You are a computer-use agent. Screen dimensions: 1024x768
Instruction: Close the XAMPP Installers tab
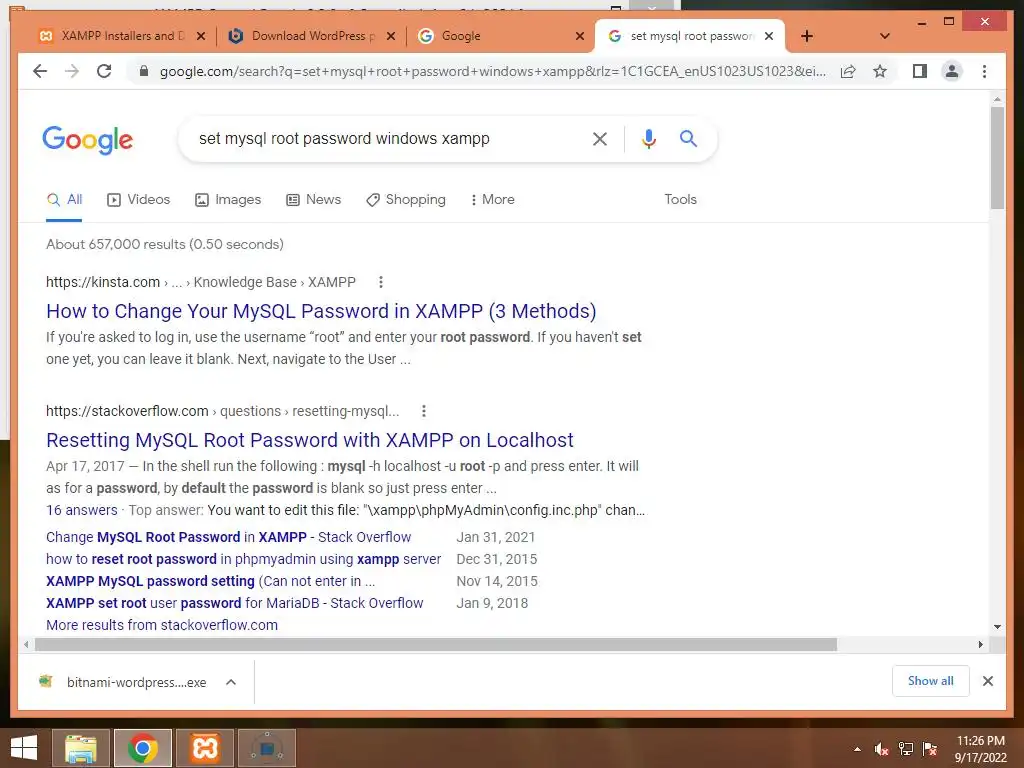[201, 36]
